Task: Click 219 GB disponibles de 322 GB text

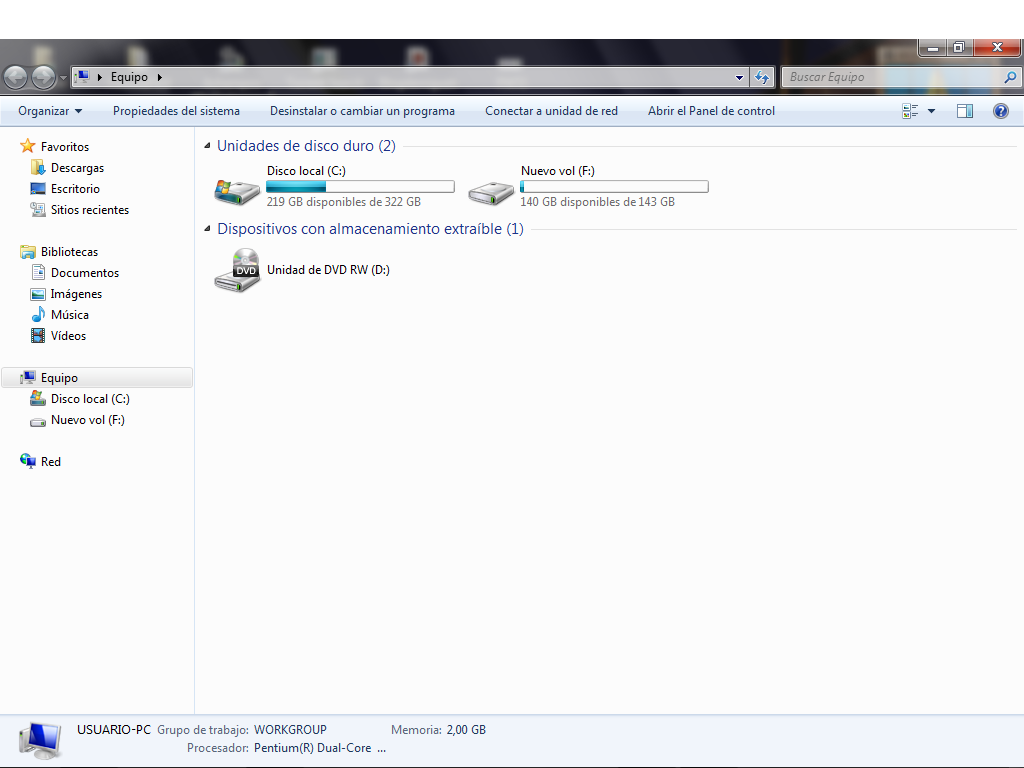Action: 344,202
